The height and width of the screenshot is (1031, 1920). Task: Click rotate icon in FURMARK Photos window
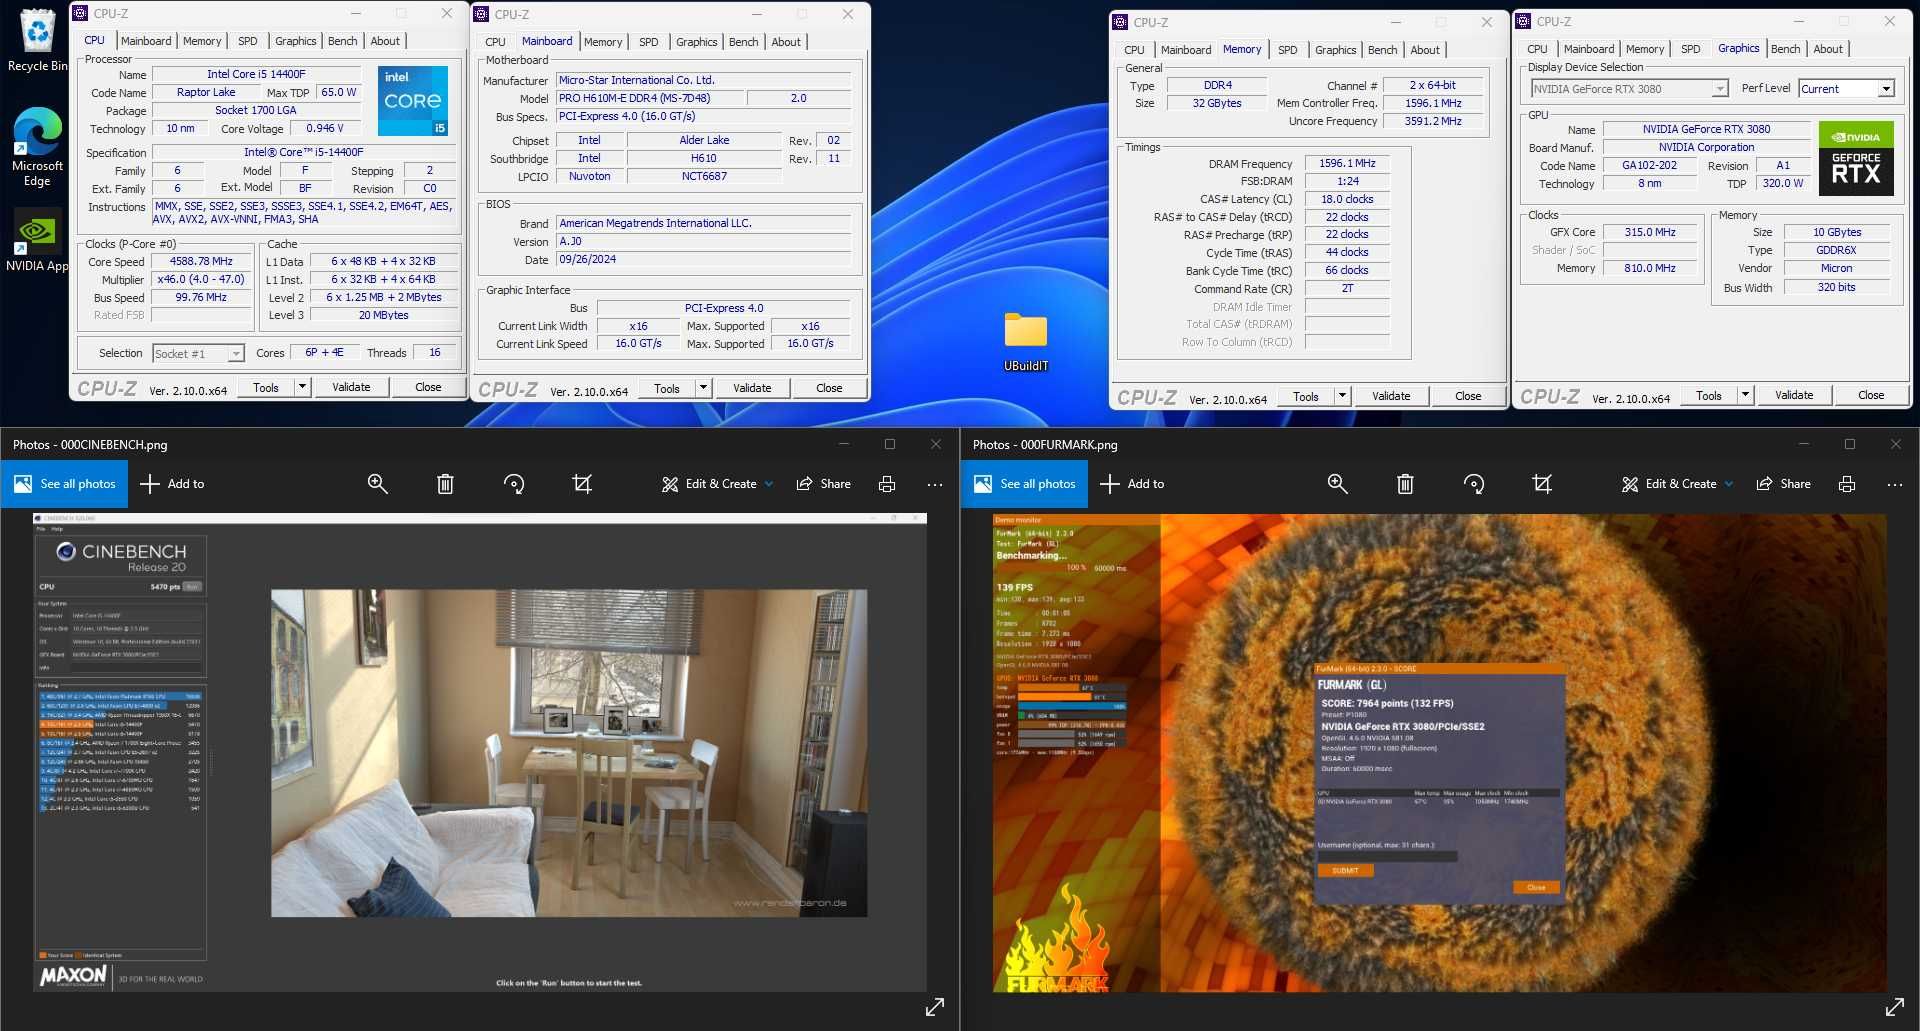tap(1474, 484)
